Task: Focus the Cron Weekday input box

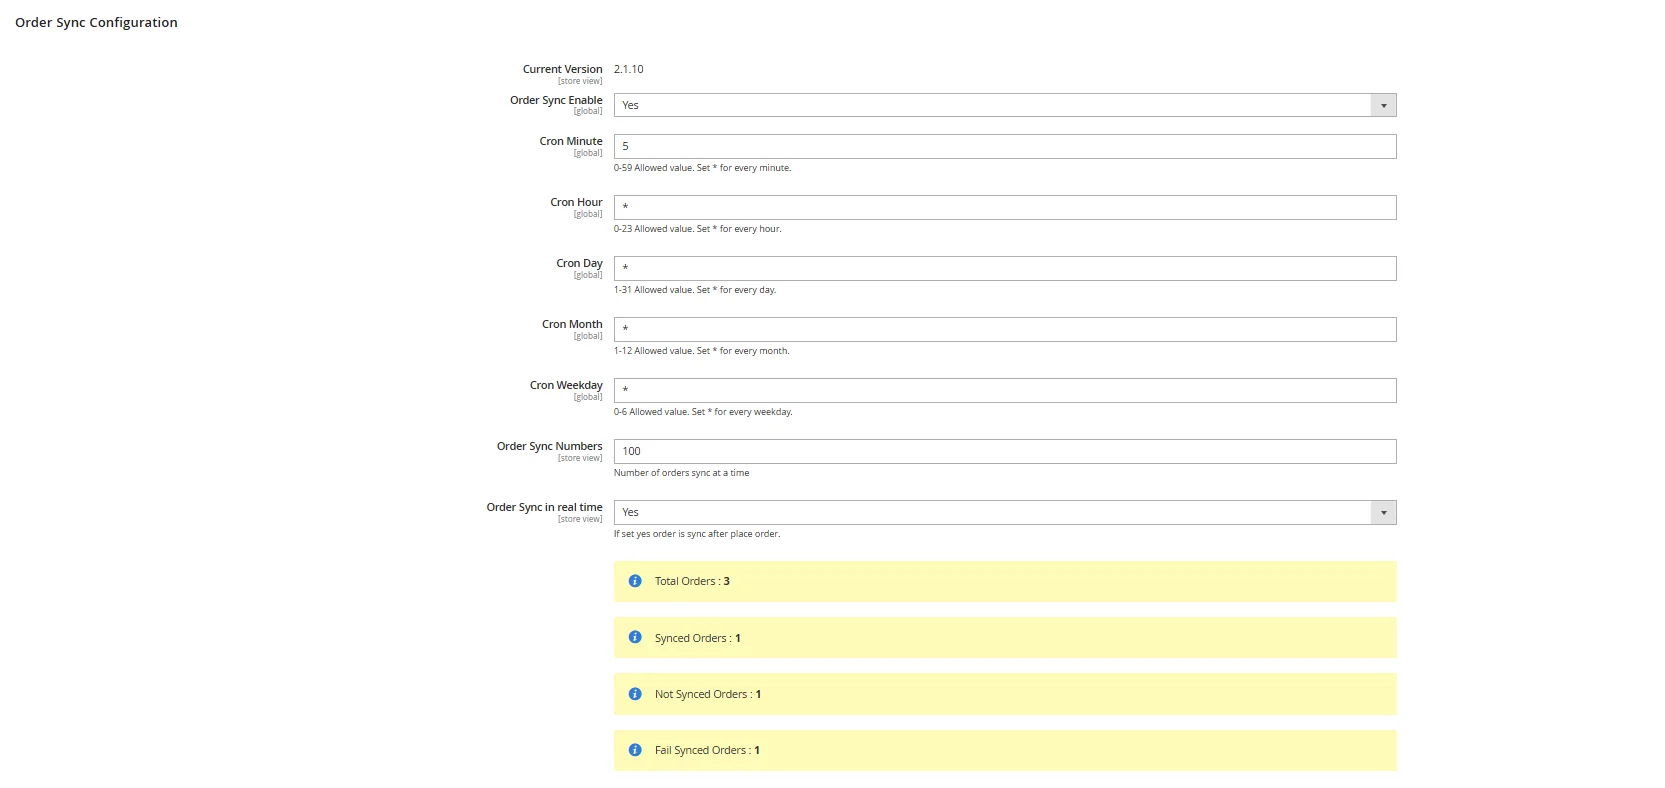Action: (1004, 390)
